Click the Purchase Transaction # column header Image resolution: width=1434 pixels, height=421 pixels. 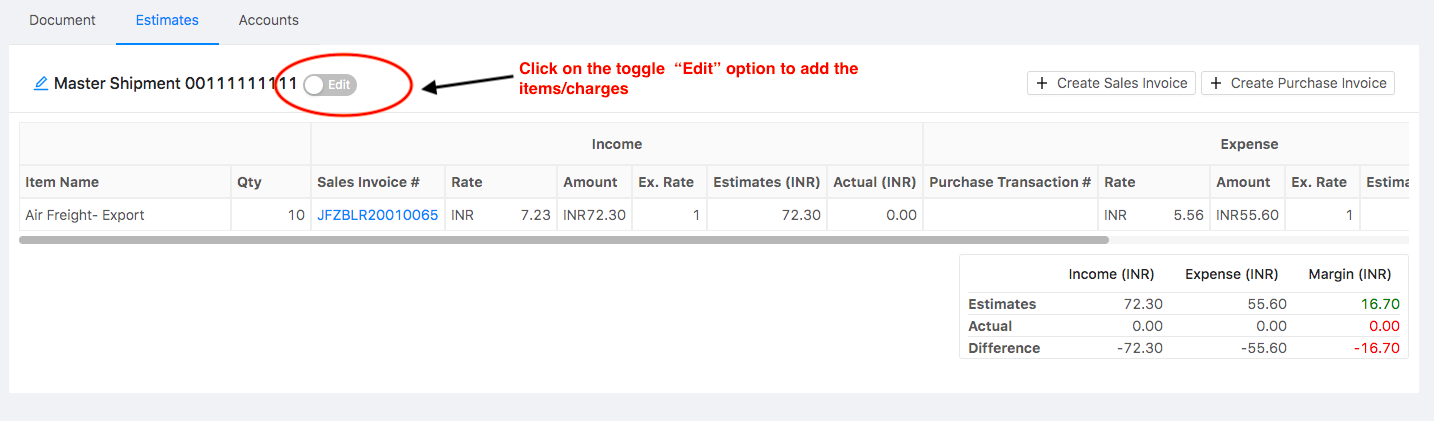click(x=1010, y=182)
